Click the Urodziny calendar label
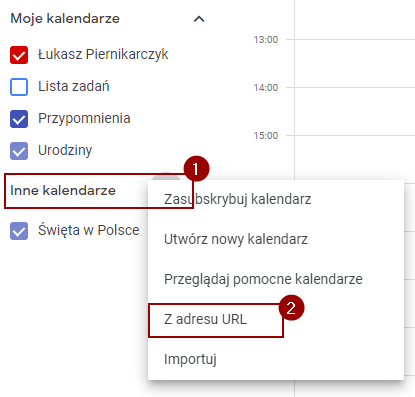 65,150
